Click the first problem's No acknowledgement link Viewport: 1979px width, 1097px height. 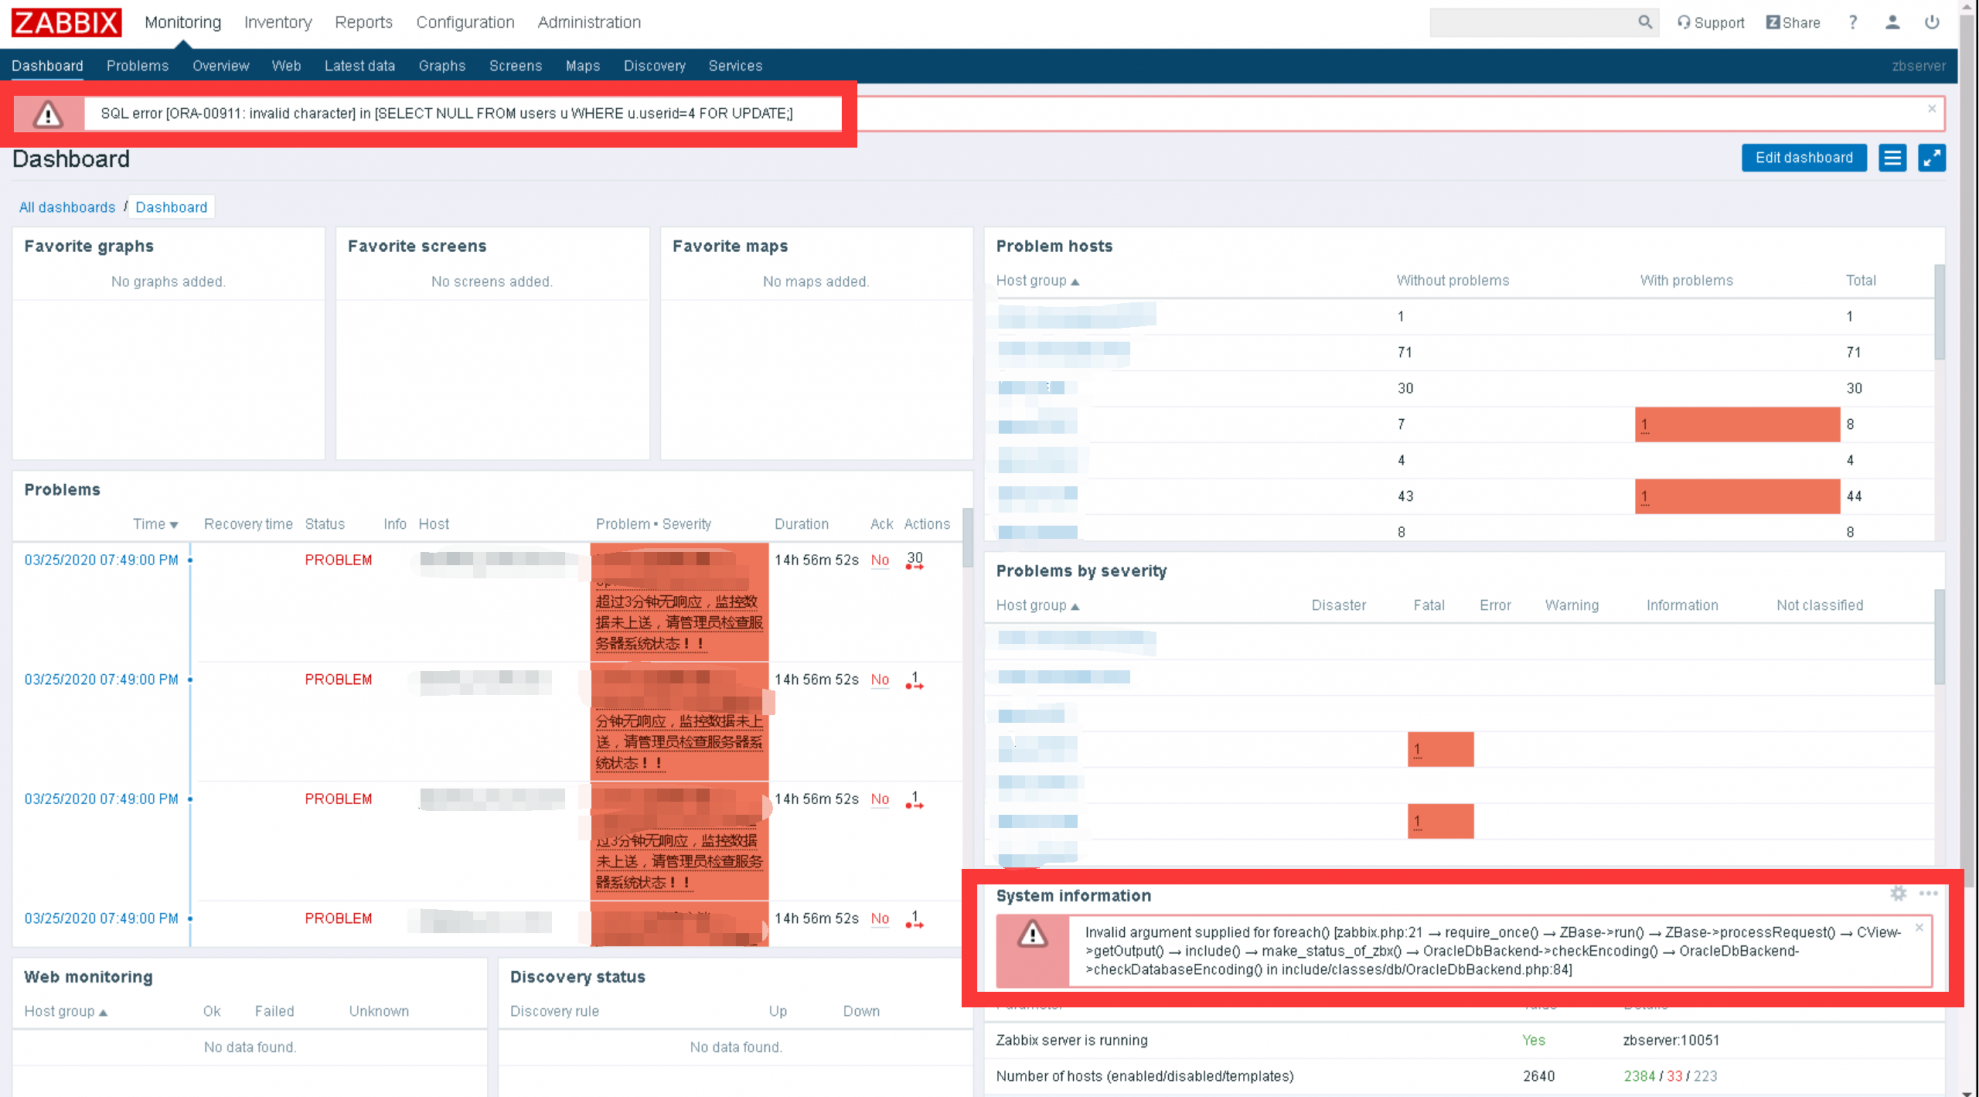coord(879,560)
